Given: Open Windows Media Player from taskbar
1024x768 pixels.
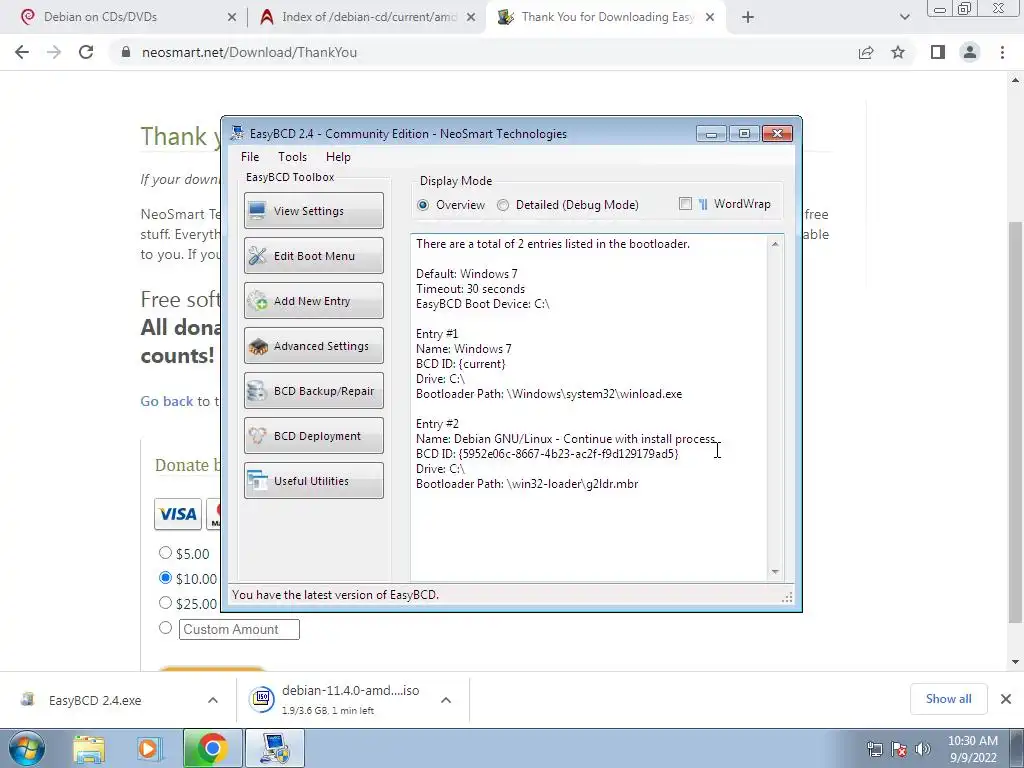Looking at the screenshot, I should [148, 748].
